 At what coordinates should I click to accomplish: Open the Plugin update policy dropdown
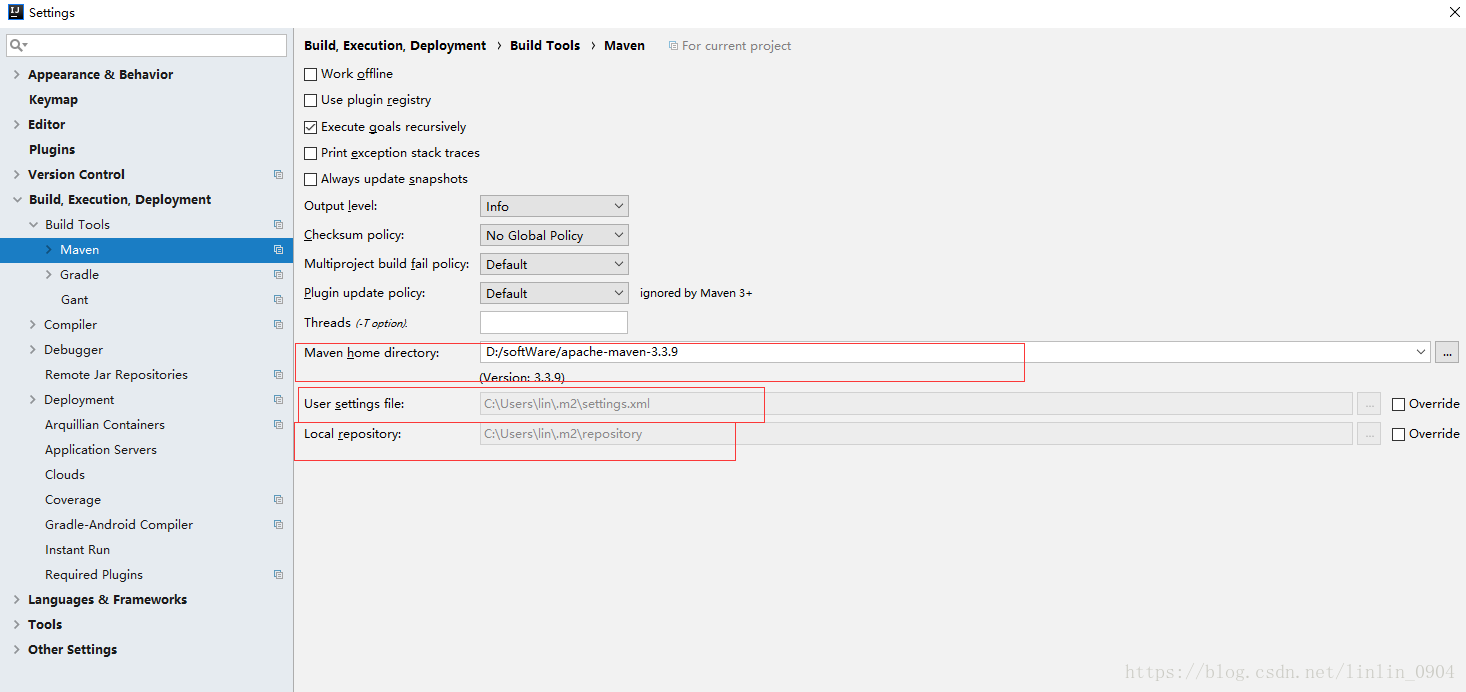click(x=554, y=293)
